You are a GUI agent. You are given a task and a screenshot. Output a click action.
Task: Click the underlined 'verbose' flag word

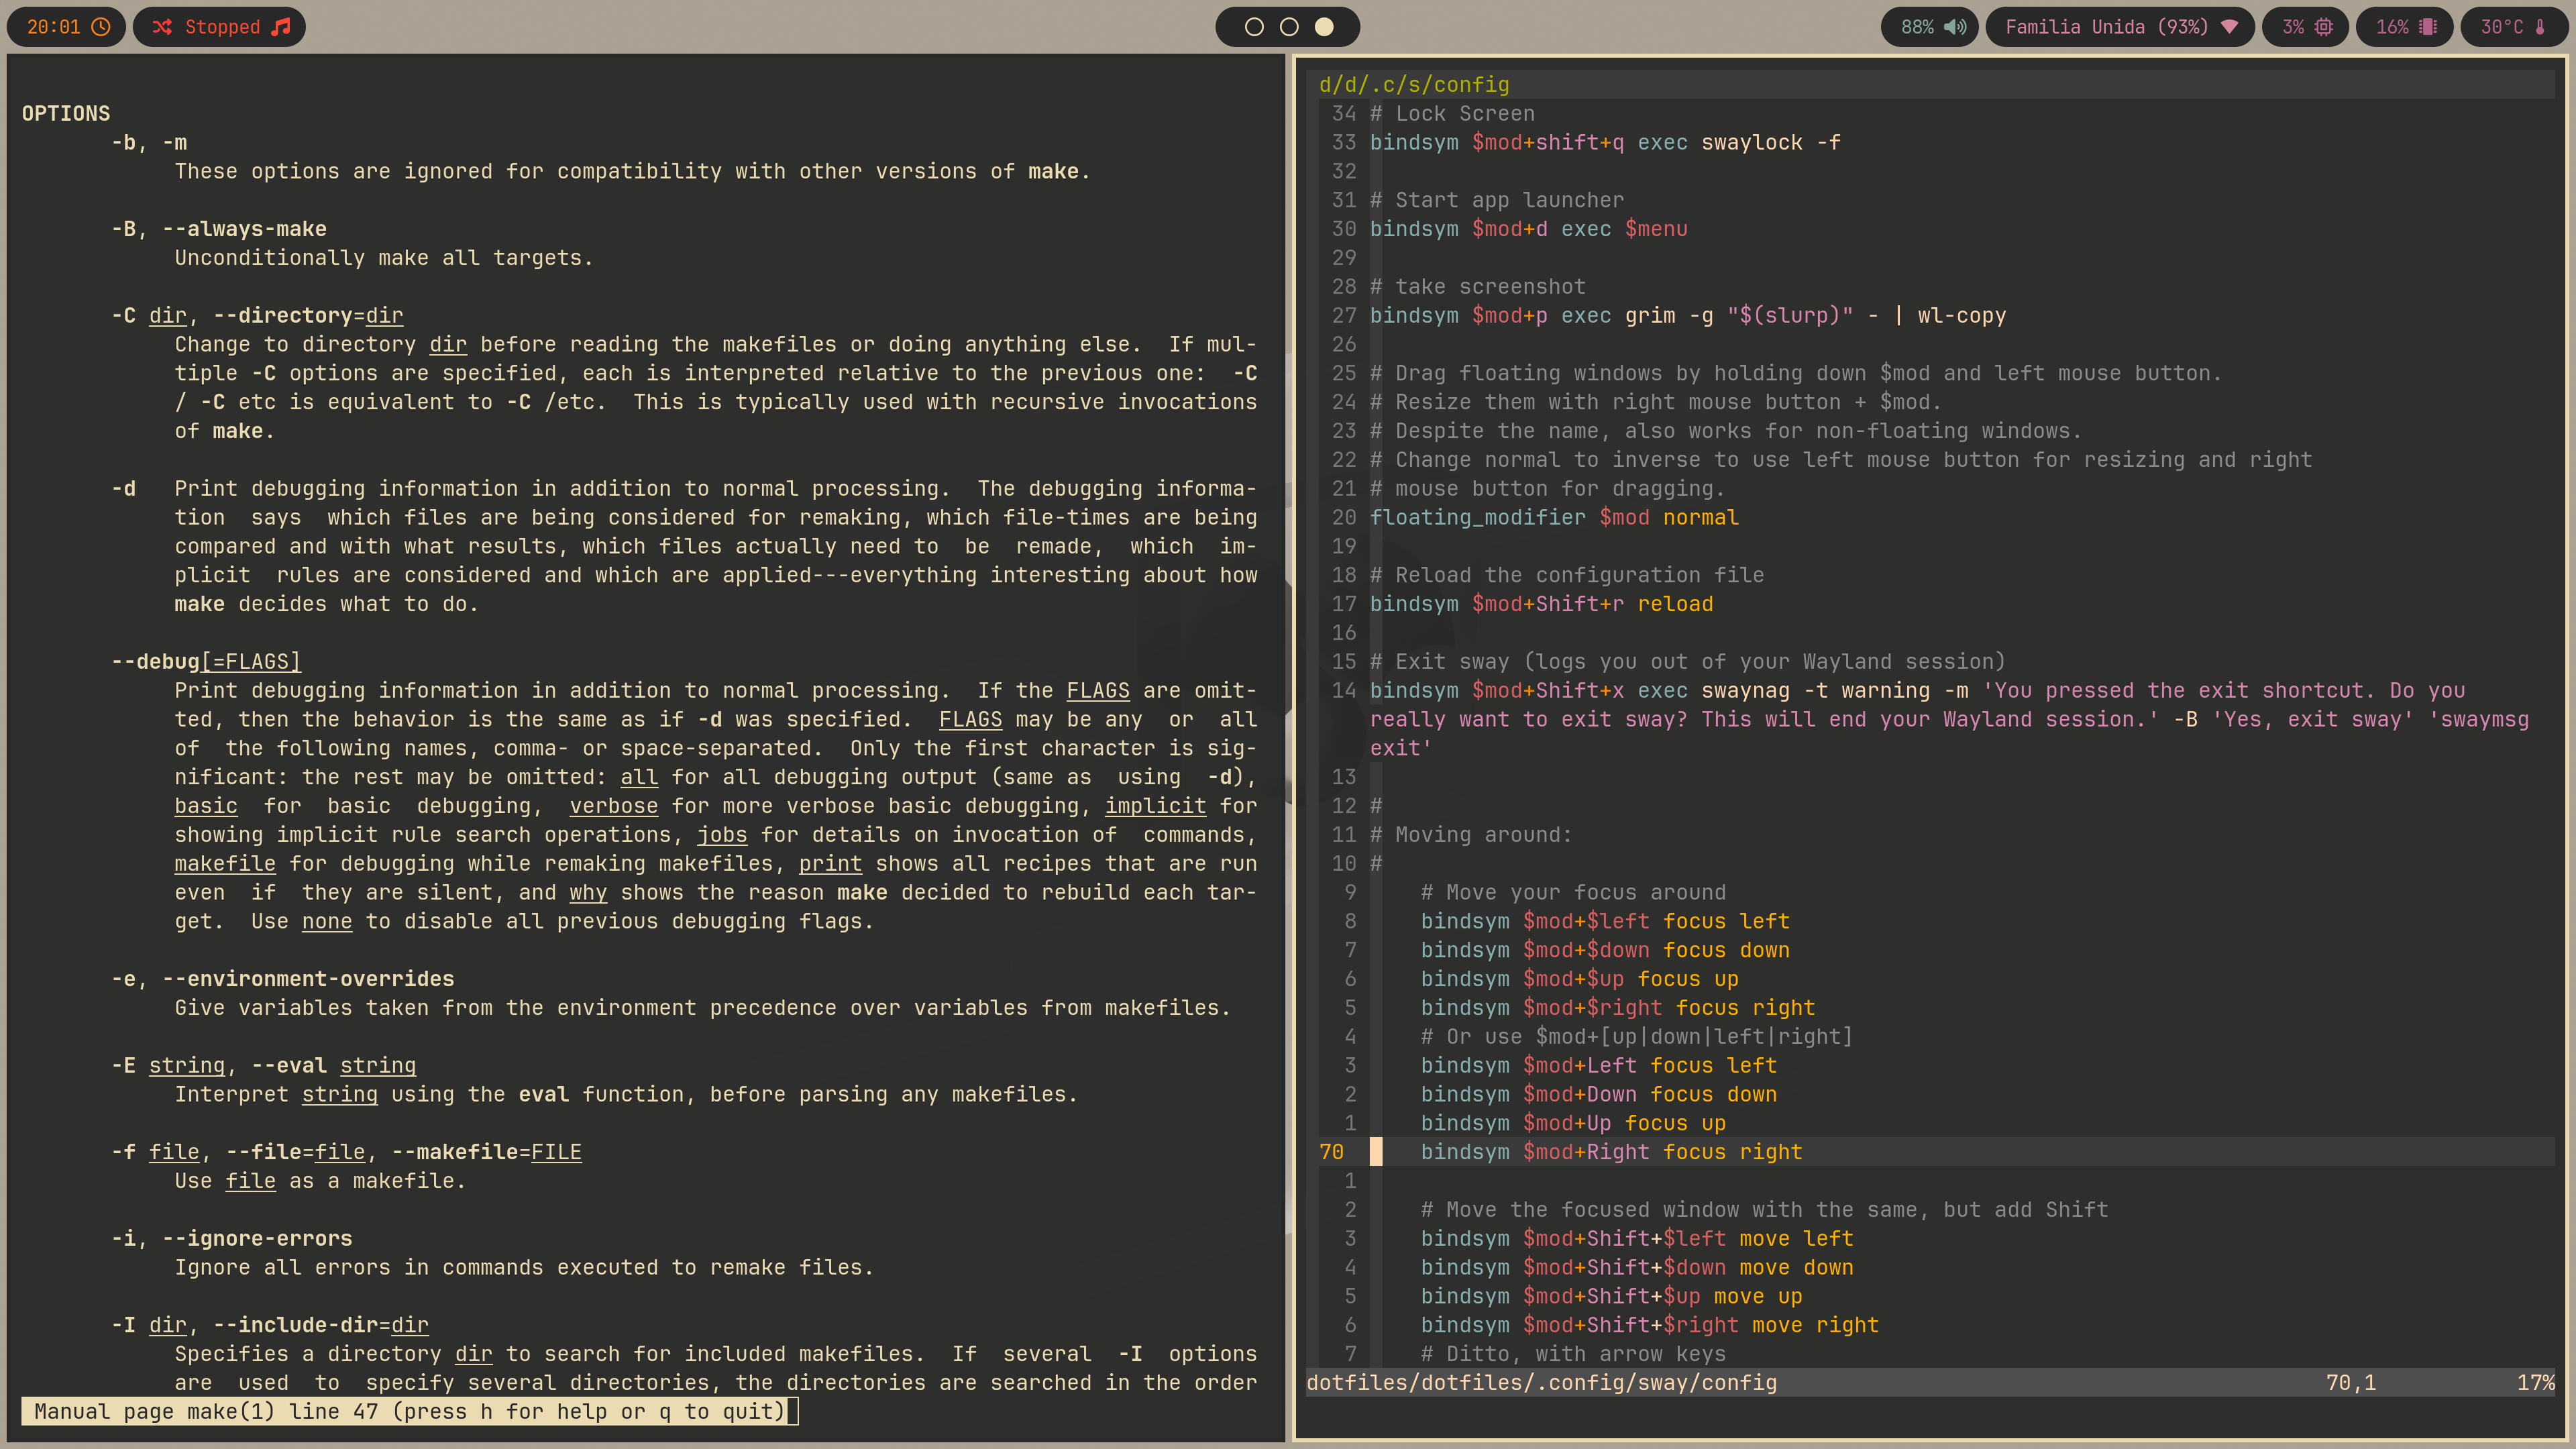click(613, 806)
